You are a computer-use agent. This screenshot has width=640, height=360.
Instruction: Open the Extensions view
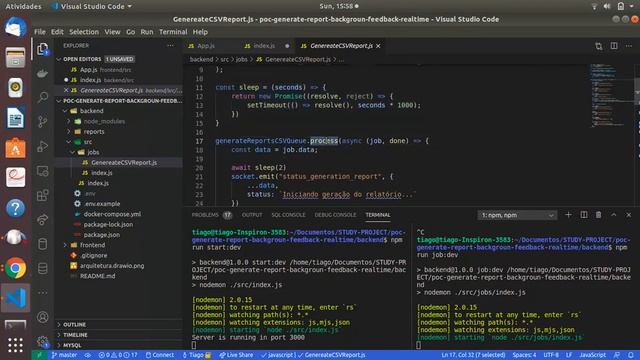(42, 195)
